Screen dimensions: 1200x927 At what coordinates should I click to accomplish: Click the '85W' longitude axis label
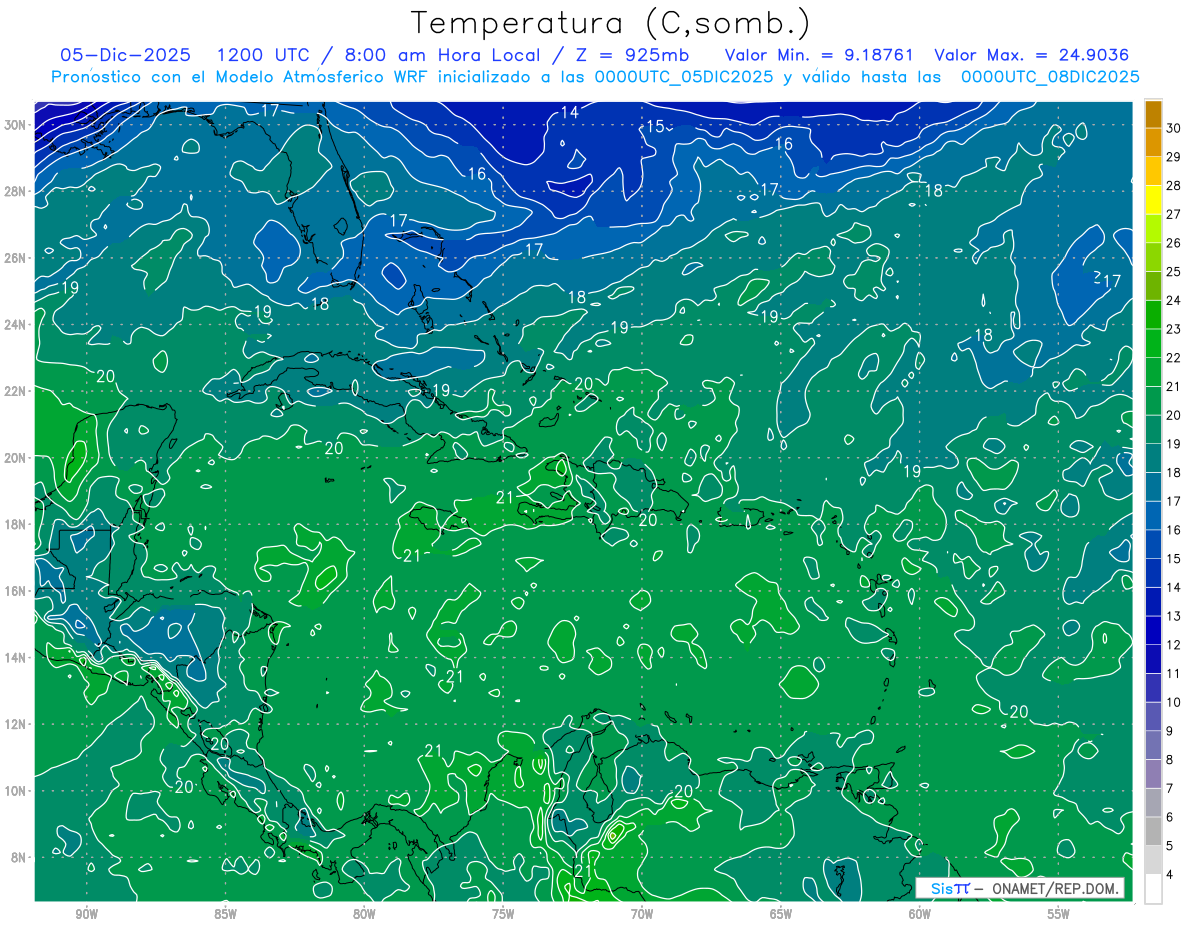point(225,913)
